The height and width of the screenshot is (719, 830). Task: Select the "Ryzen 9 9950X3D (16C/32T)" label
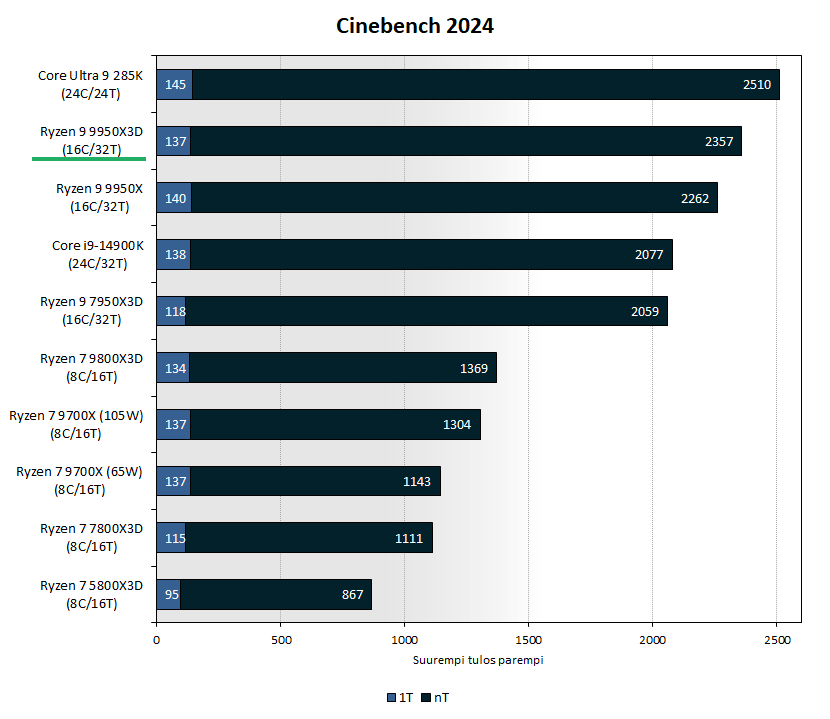92,141
